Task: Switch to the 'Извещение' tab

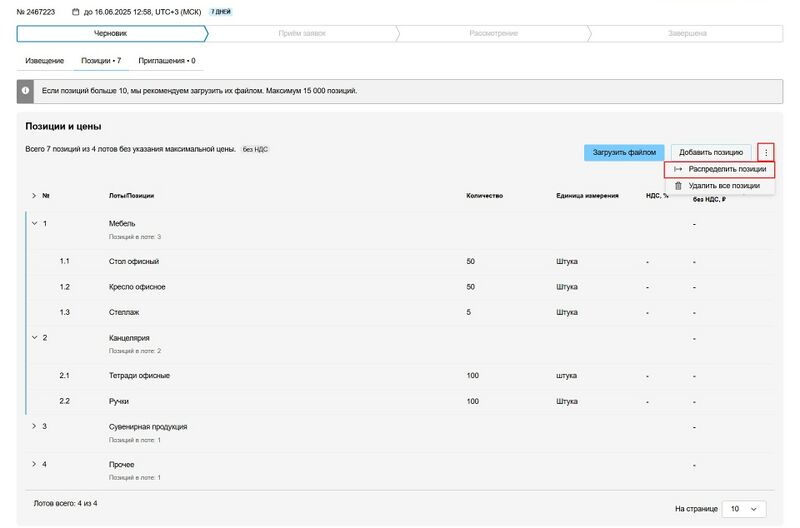Action: coord(45,61)
